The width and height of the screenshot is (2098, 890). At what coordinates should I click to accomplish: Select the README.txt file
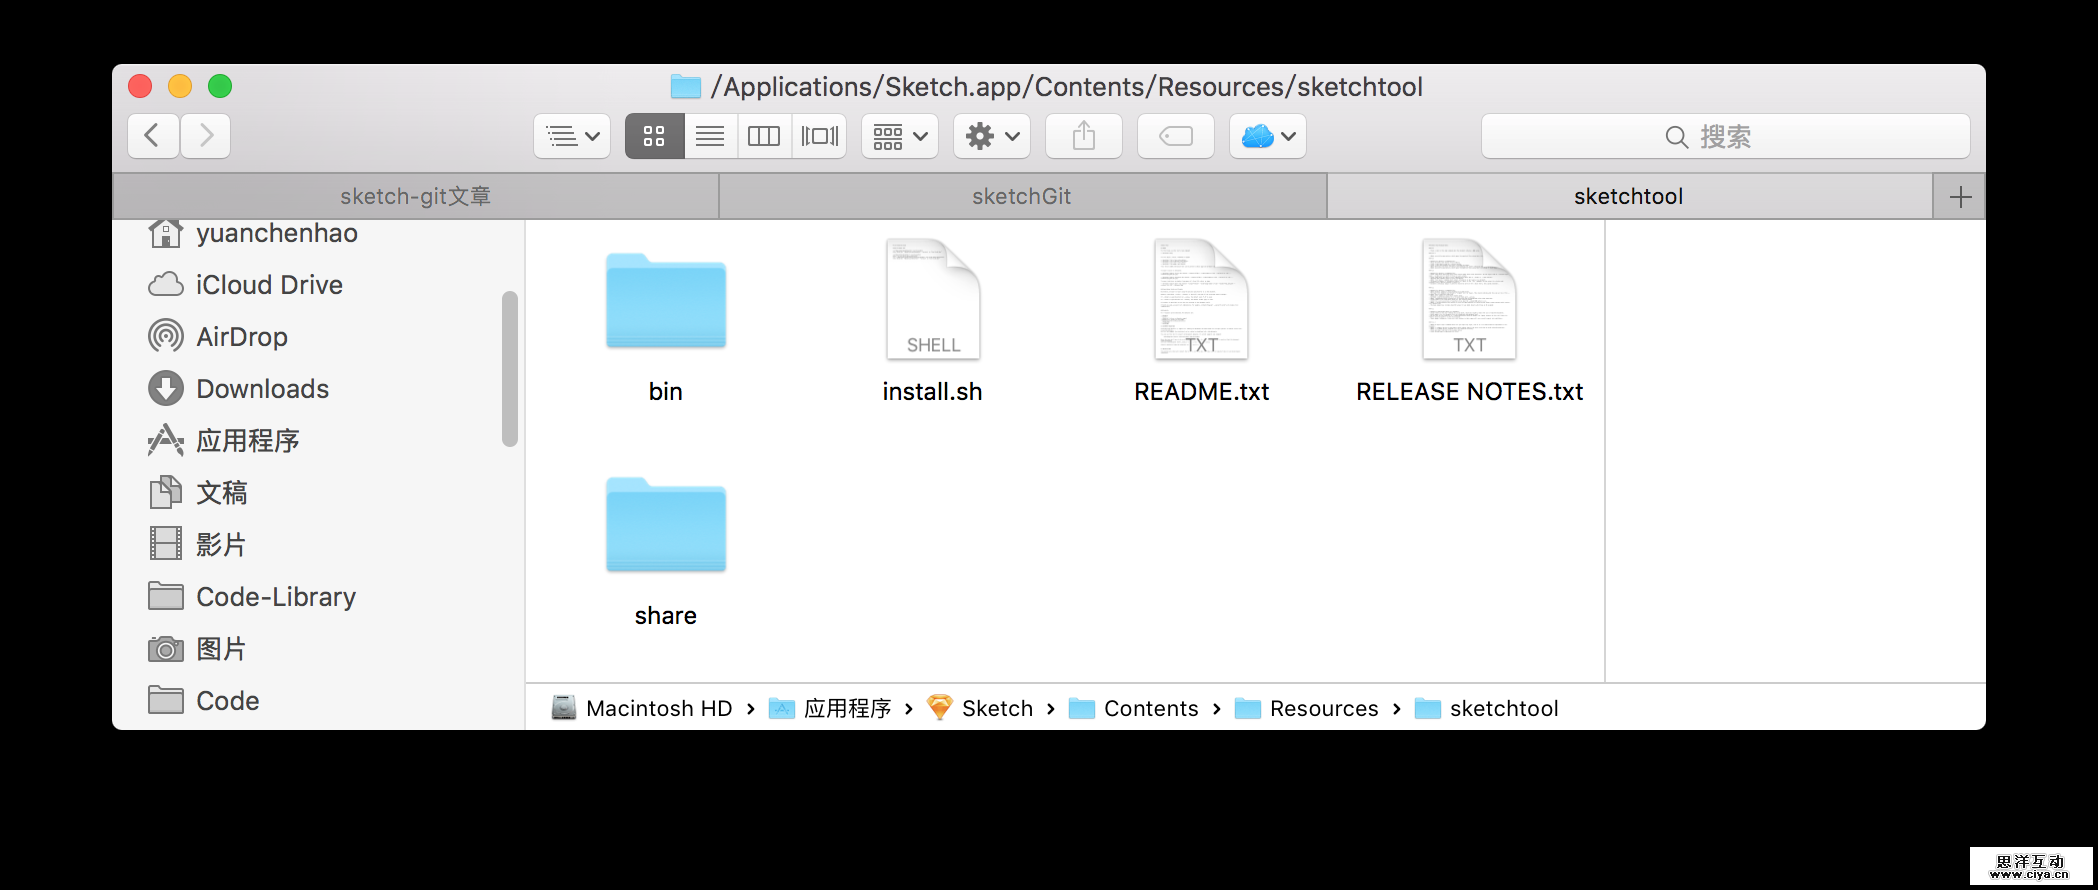click(1201, 302)
